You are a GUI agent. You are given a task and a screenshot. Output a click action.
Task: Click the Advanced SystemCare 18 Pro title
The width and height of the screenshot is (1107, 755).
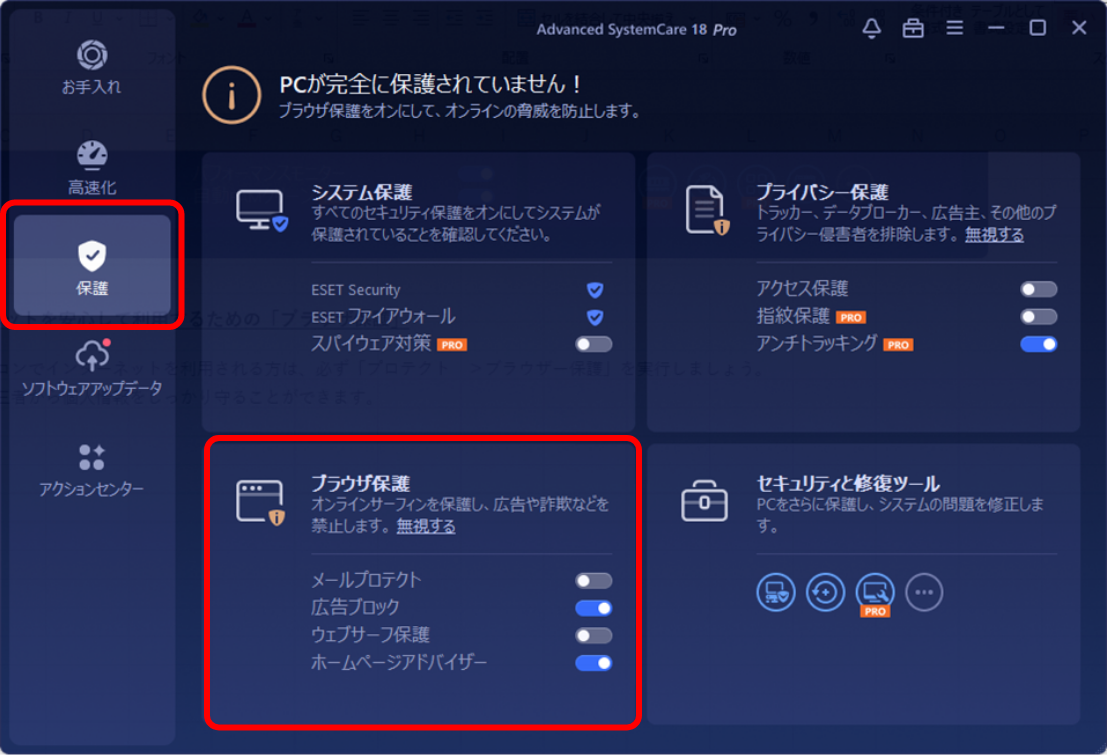(x=636, y=30)
